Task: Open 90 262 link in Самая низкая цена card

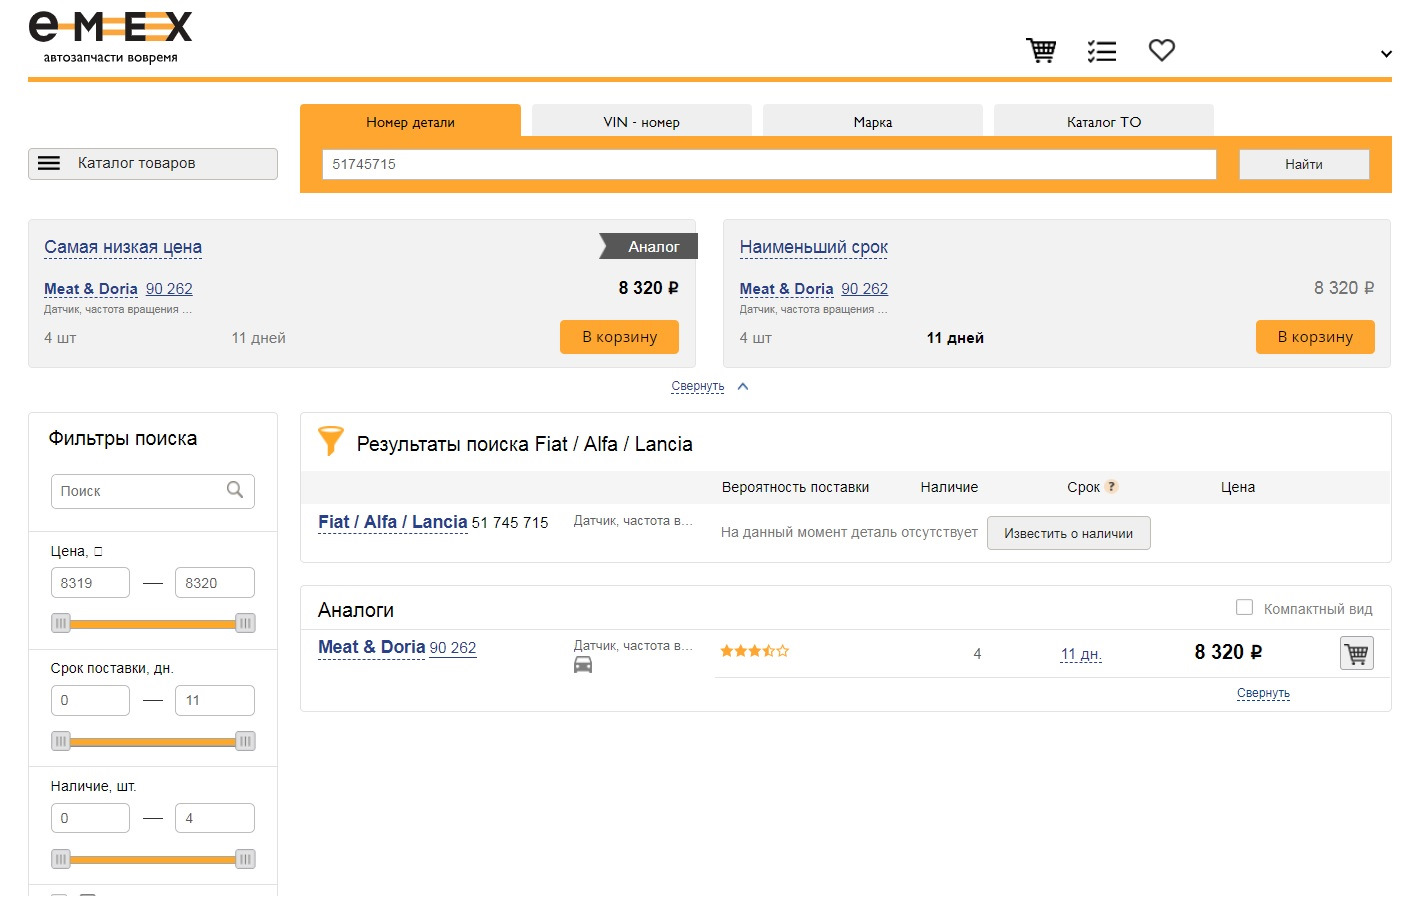Action: 169,289
